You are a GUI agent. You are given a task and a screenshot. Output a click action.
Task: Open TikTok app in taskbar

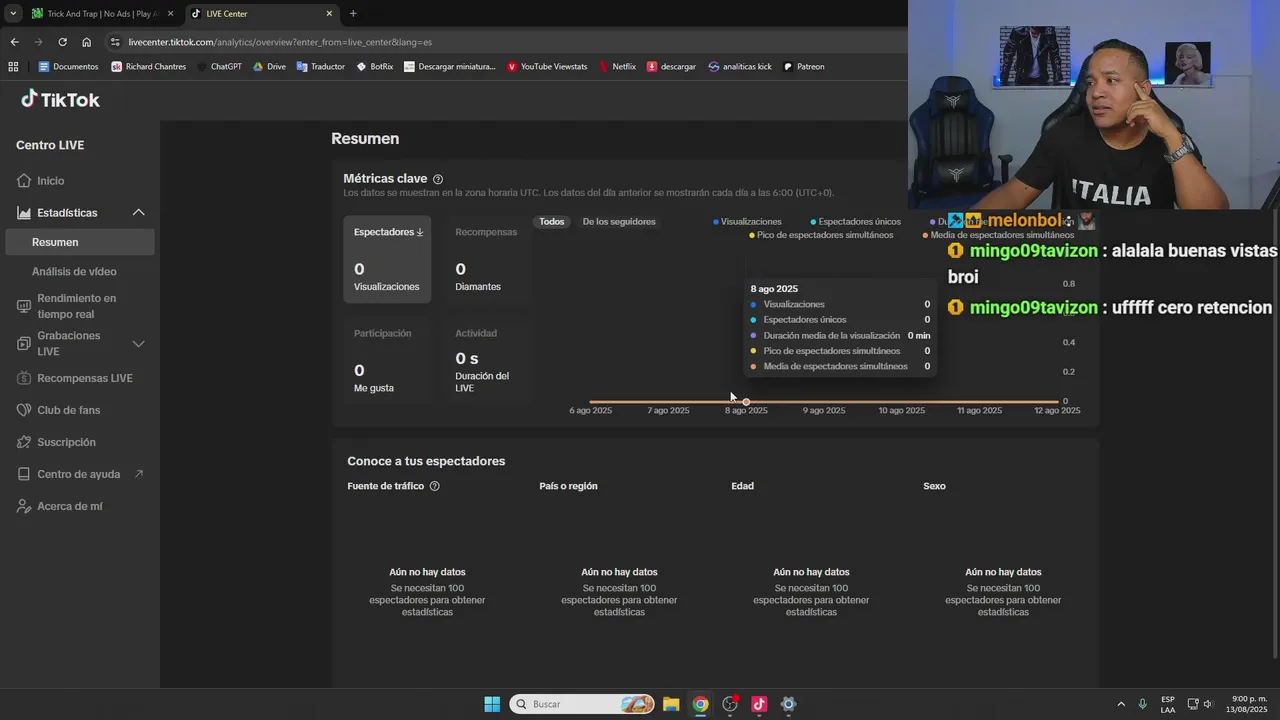coord(759,704)
